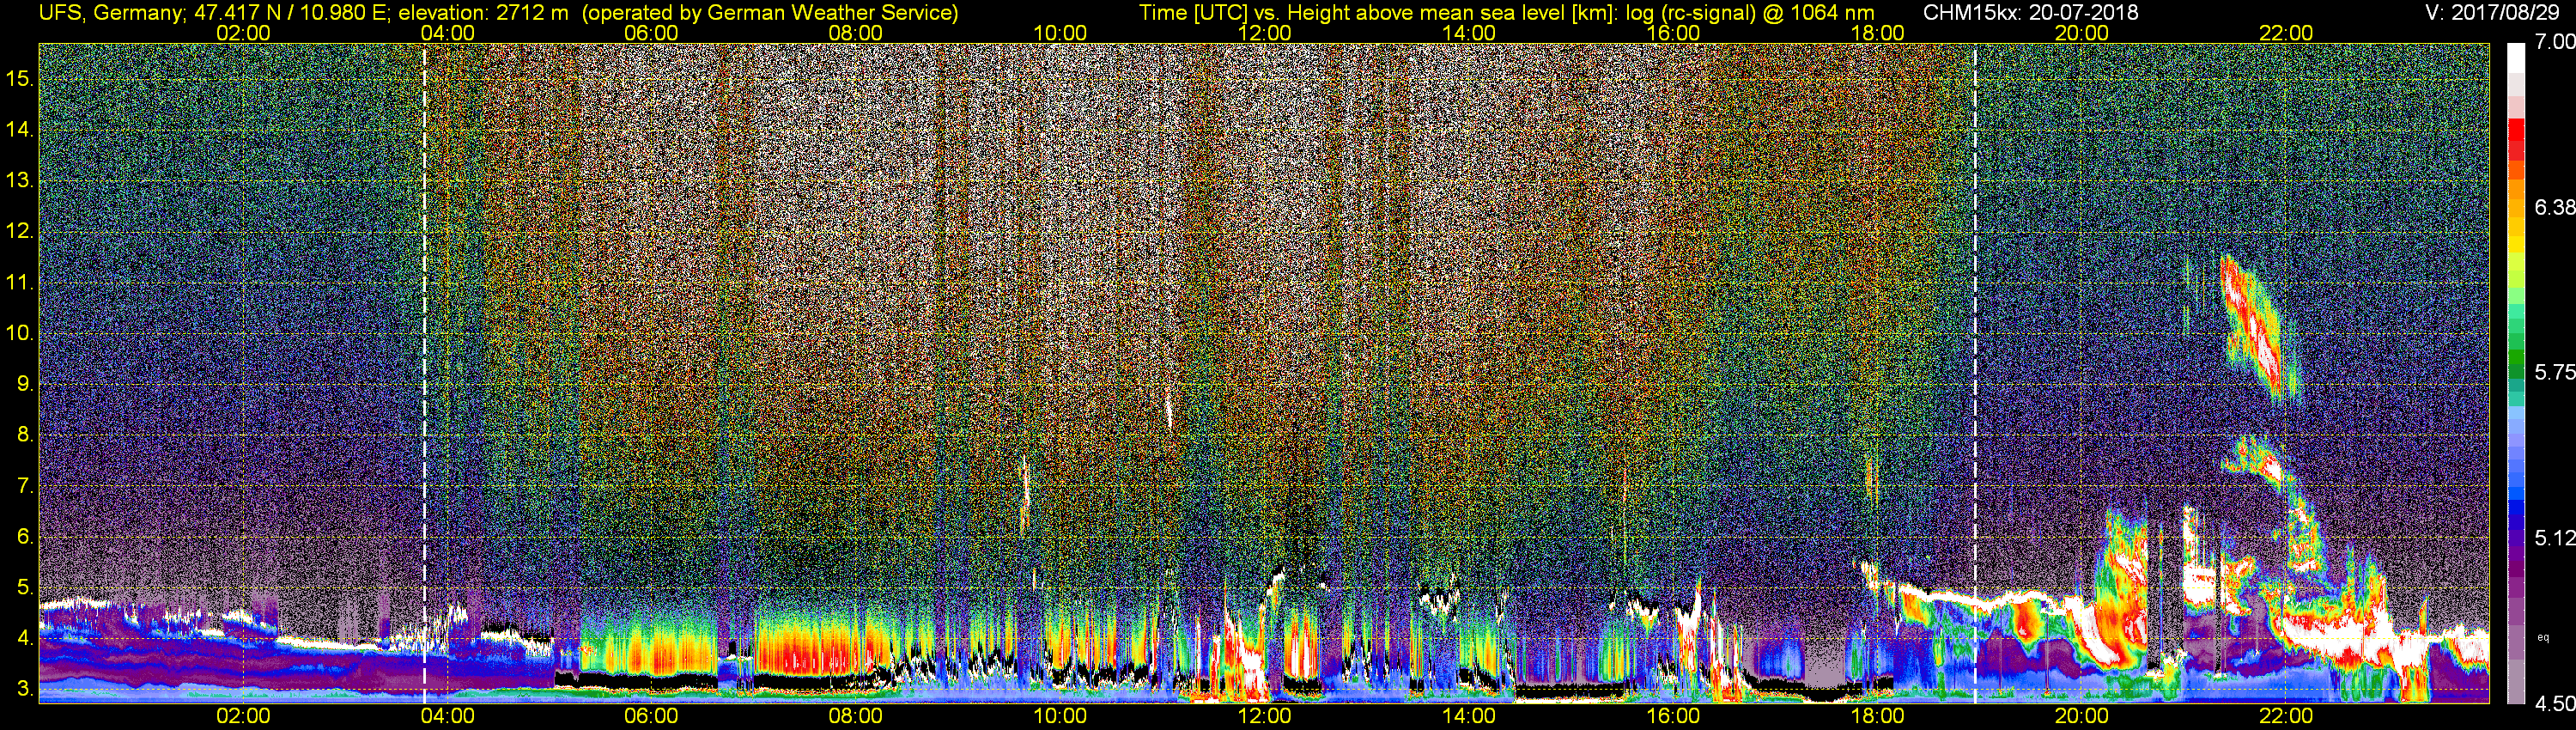Screen dimensions: 2576x730
Task: Click the '14:00' label on the top time axis
Action: click(x=1469, y=33)
